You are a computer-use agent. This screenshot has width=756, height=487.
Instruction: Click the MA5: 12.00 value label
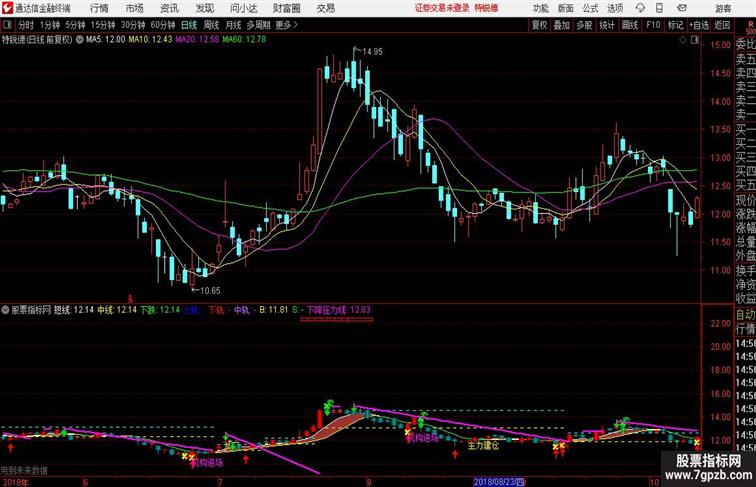[106, 40]
